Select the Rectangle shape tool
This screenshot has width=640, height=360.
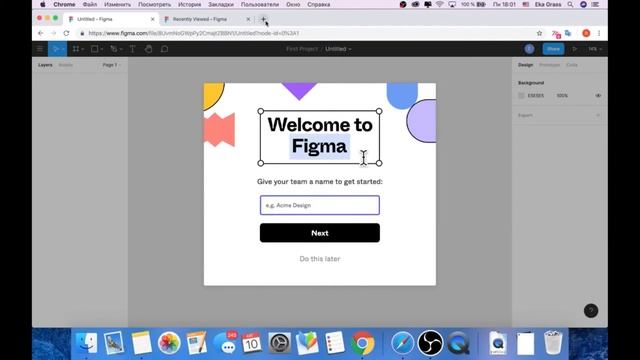pyautogui.click(x=94, y=49)
